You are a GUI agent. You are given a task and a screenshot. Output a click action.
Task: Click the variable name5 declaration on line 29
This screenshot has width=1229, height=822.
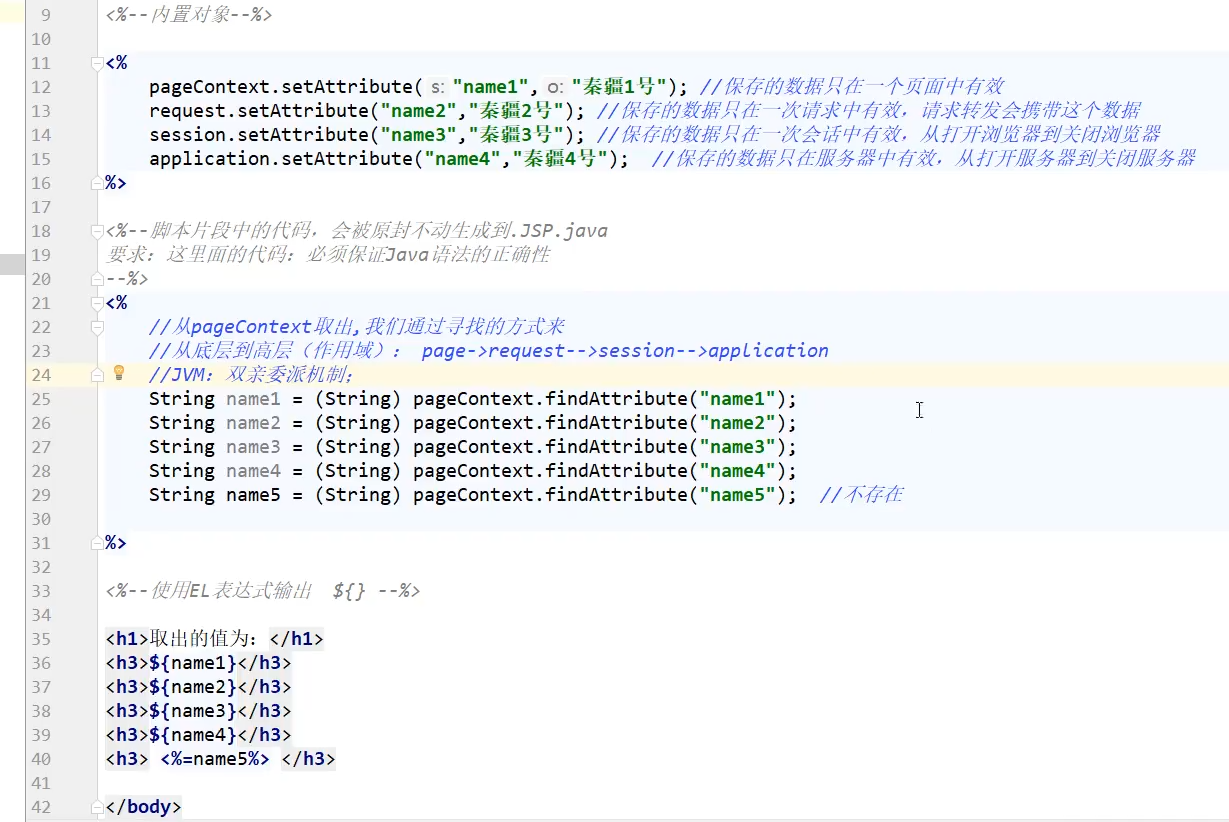tap(253, 495)
